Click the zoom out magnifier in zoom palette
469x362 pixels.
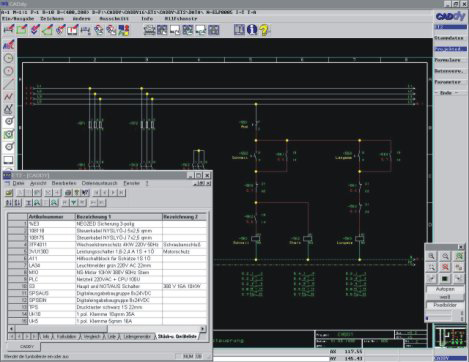pyautogui.click(x=445, y=256)
